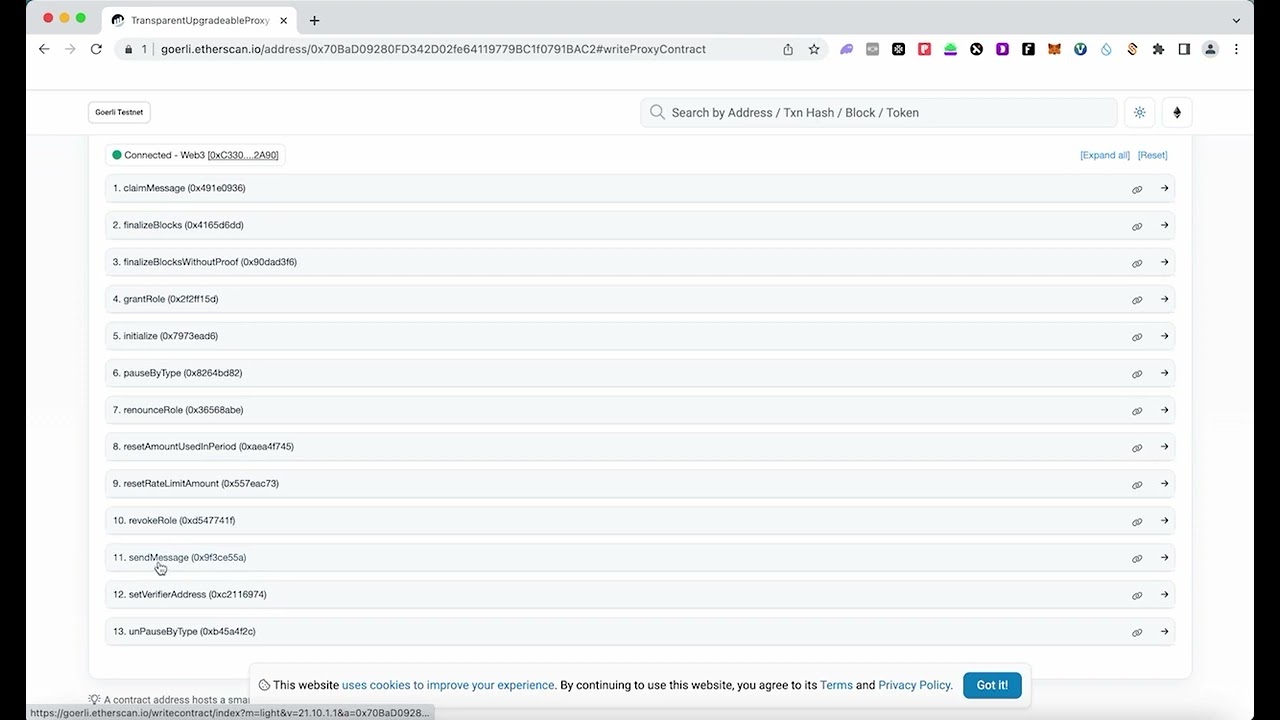Open the Privacy Policy link
1280x720 pixels.
coord(914,685)
